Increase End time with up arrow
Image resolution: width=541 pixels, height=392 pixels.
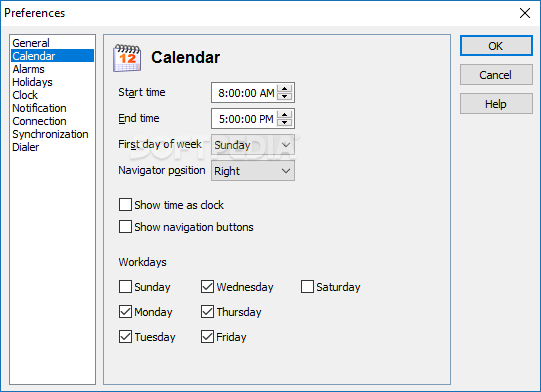[x=285, y=115]
